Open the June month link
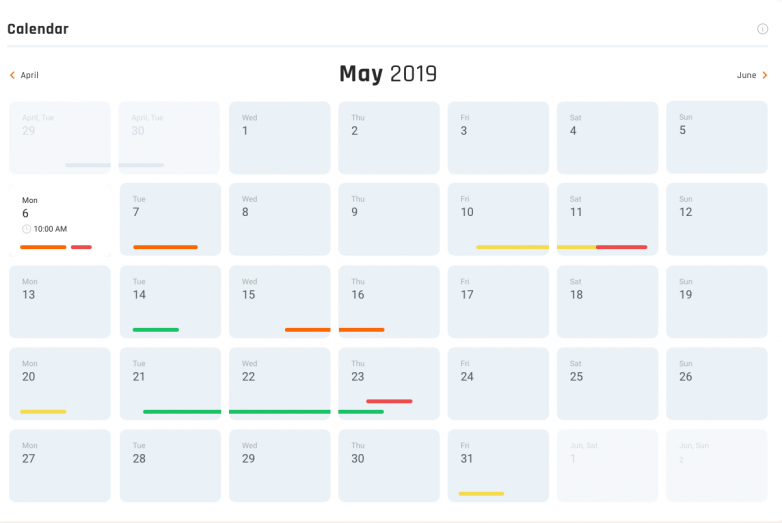Viewport: 782px width, 523px height. pyautogui.click(x=747, y=75)
